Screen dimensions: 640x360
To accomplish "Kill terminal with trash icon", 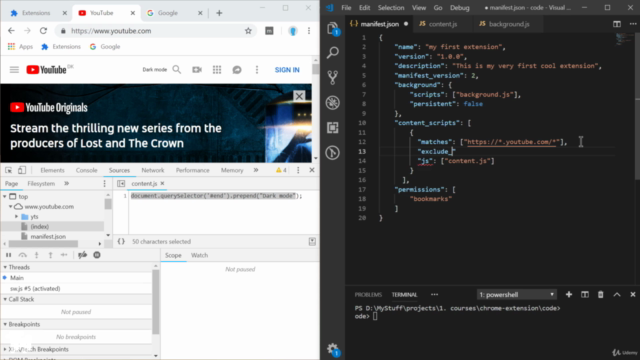I will coord(600,294).
